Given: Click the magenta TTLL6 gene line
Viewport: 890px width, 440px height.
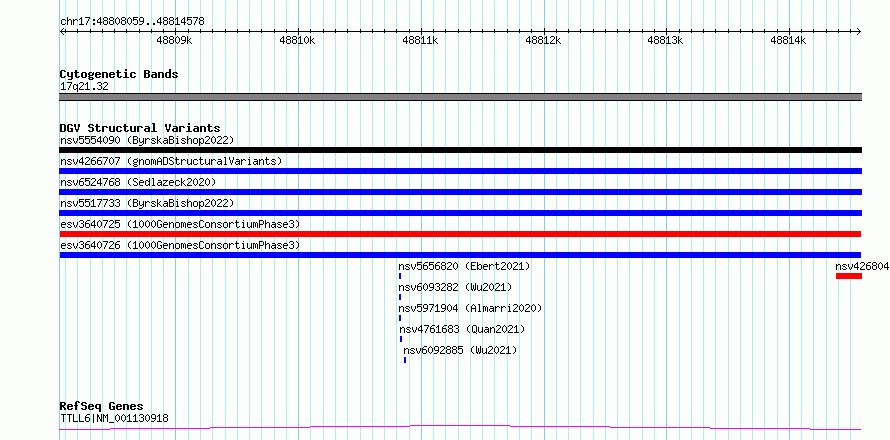Looking at the screenshot, I should (x=460, y=428).
